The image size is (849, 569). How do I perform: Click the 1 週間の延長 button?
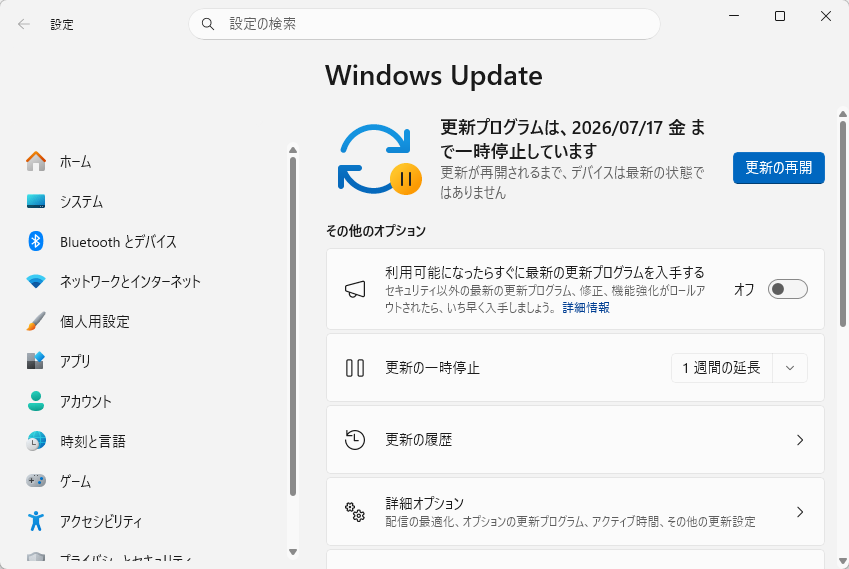click(722, 368)
